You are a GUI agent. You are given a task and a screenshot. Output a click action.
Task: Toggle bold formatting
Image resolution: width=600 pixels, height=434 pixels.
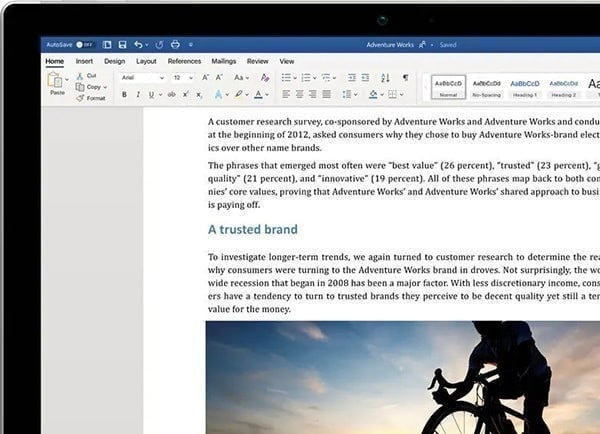click(124, 94)
